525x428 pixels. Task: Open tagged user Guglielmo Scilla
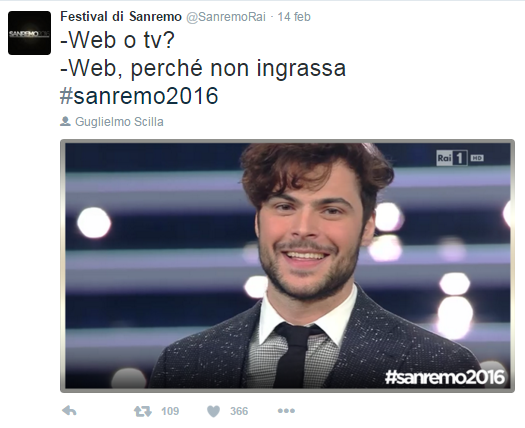[119, 122]
